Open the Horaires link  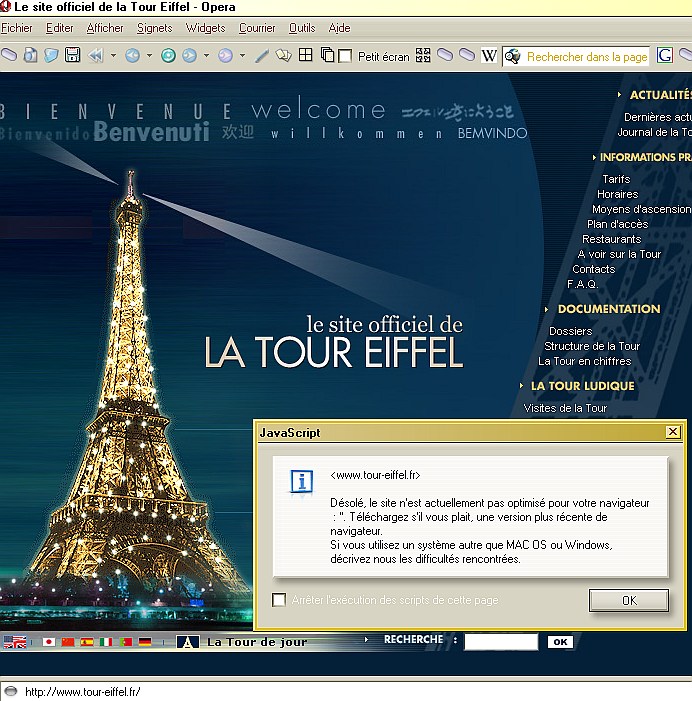(x=617, y=194)
